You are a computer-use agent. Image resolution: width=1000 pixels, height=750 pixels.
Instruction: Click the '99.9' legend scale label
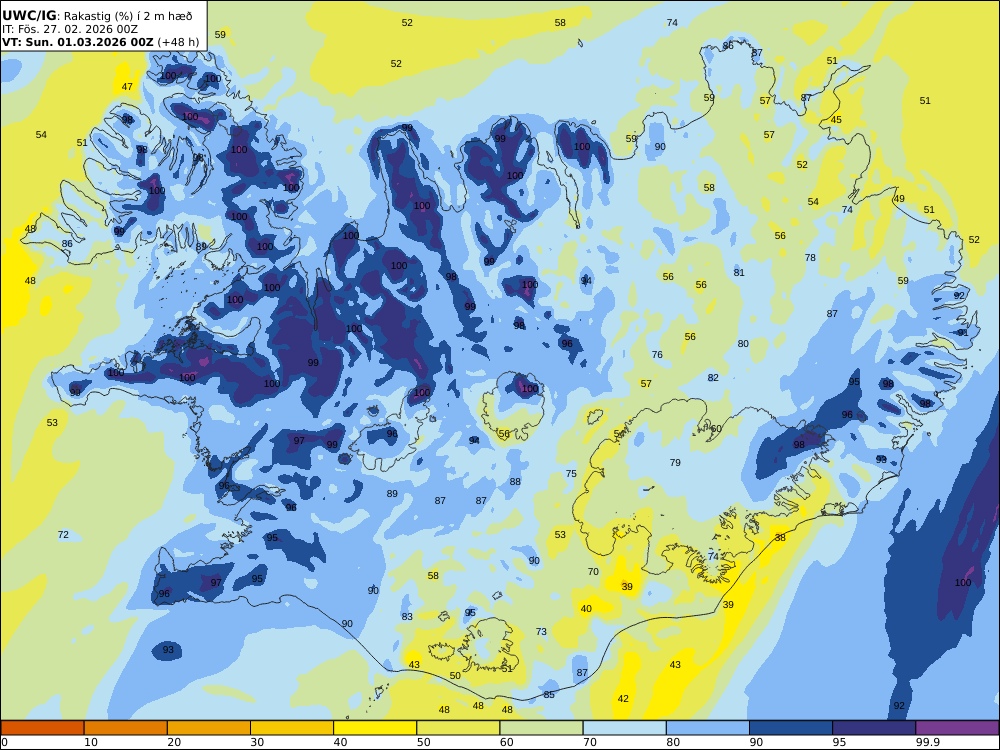coord(926,742)
